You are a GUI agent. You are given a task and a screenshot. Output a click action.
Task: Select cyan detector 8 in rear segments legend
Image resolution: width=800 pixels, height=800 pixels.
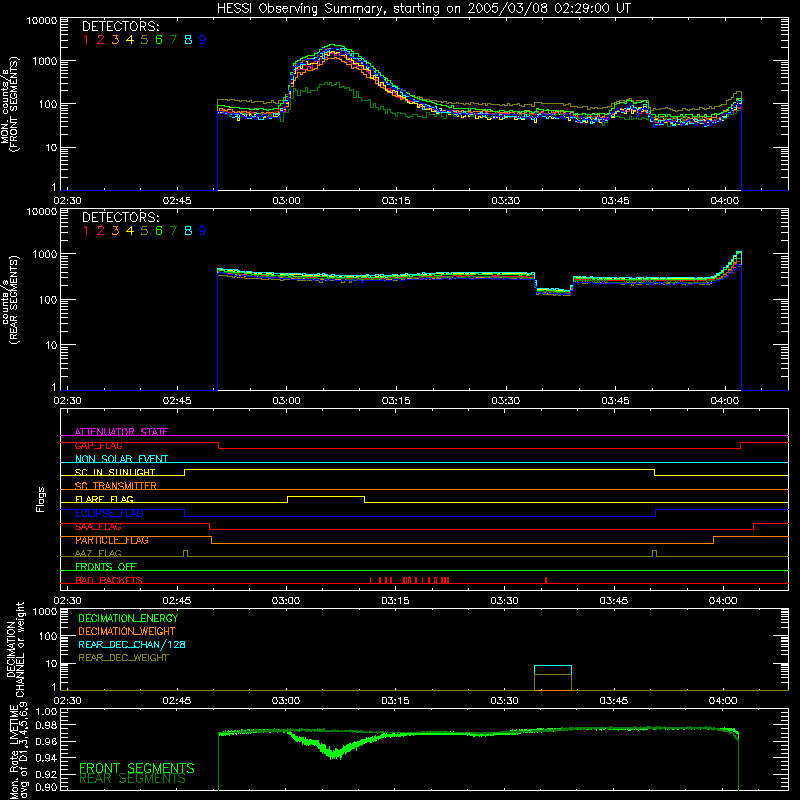pyautogui.click(x=188, y=231)
